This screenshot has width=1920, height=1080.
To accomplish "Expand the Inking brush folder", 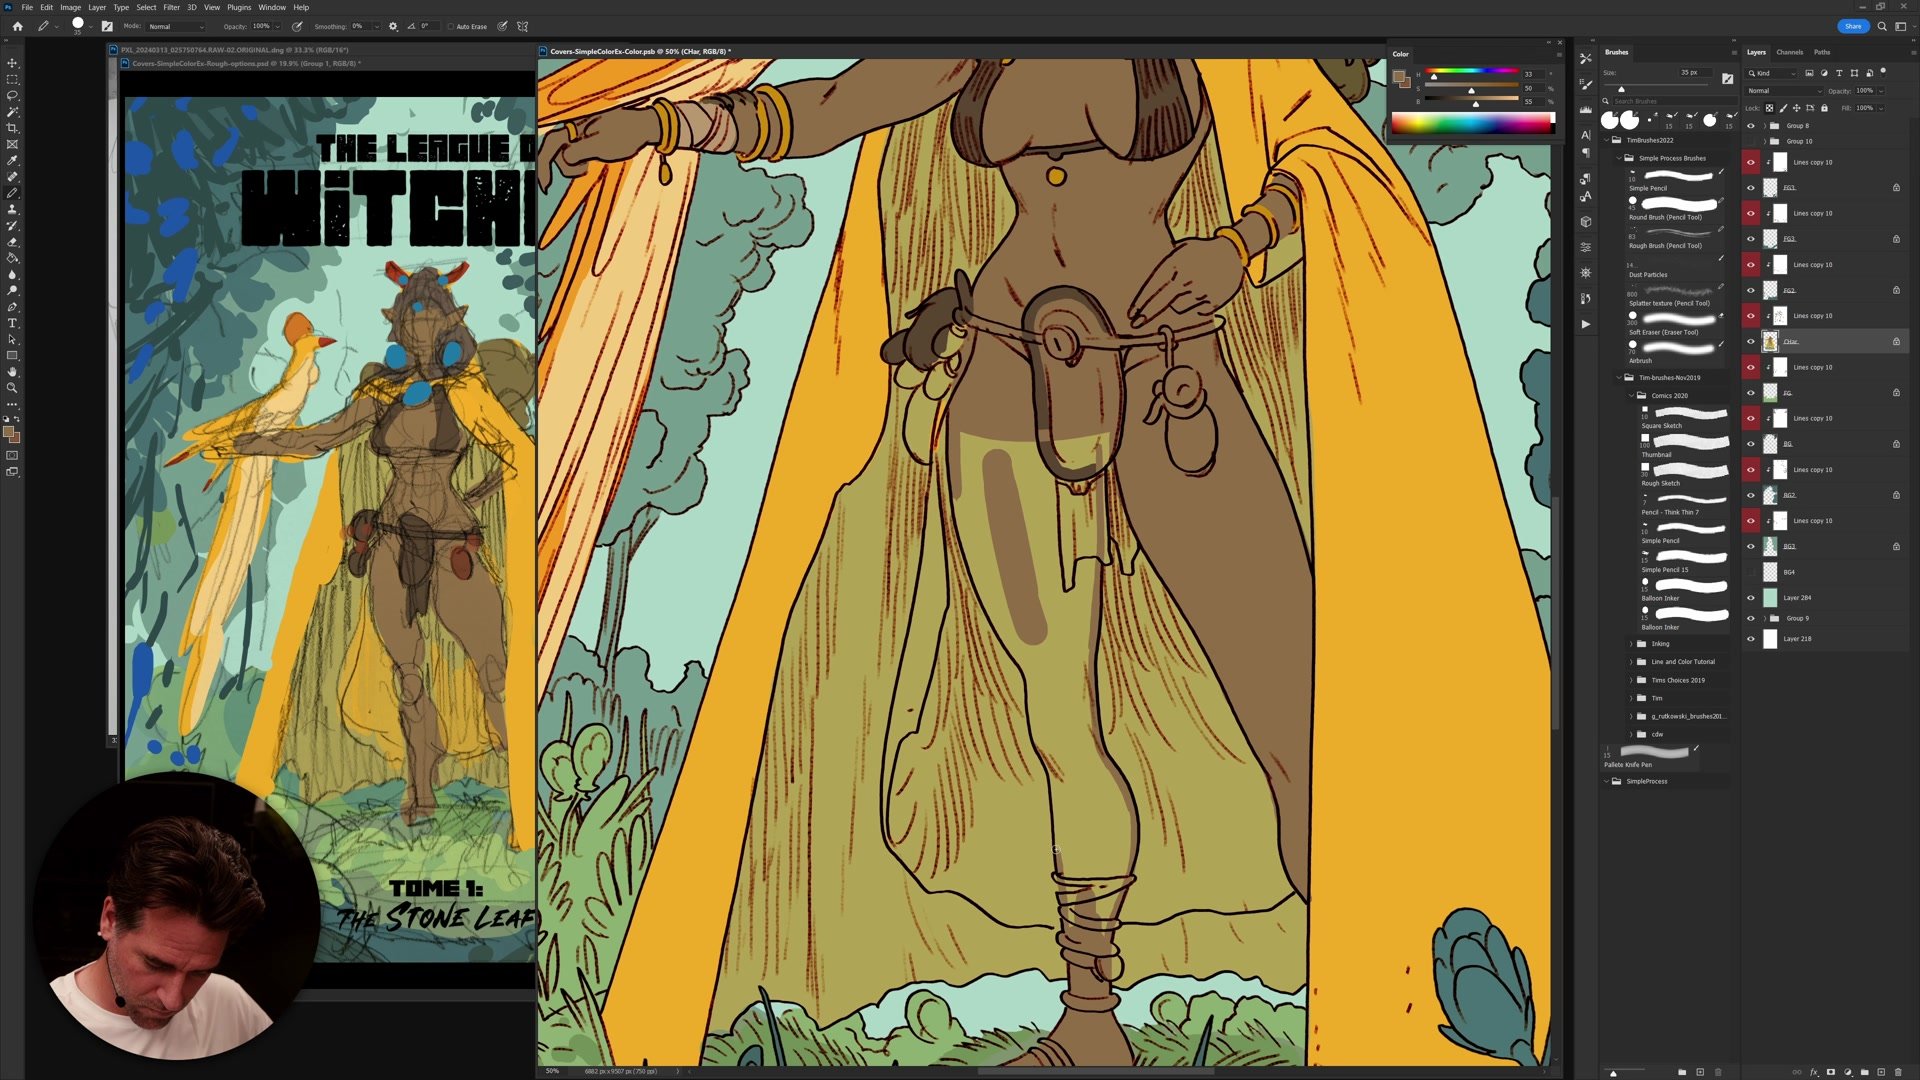I will point(1631,644).
